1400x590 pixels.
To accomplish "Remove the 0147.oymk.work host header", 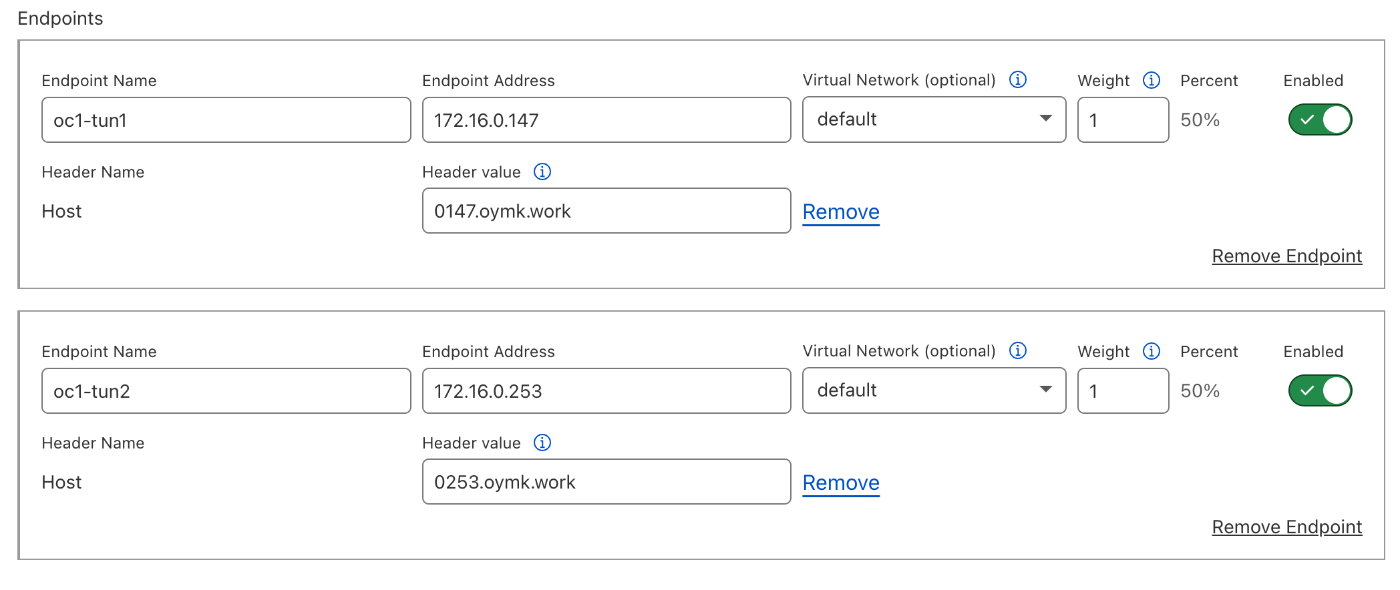I will point(841,212).
